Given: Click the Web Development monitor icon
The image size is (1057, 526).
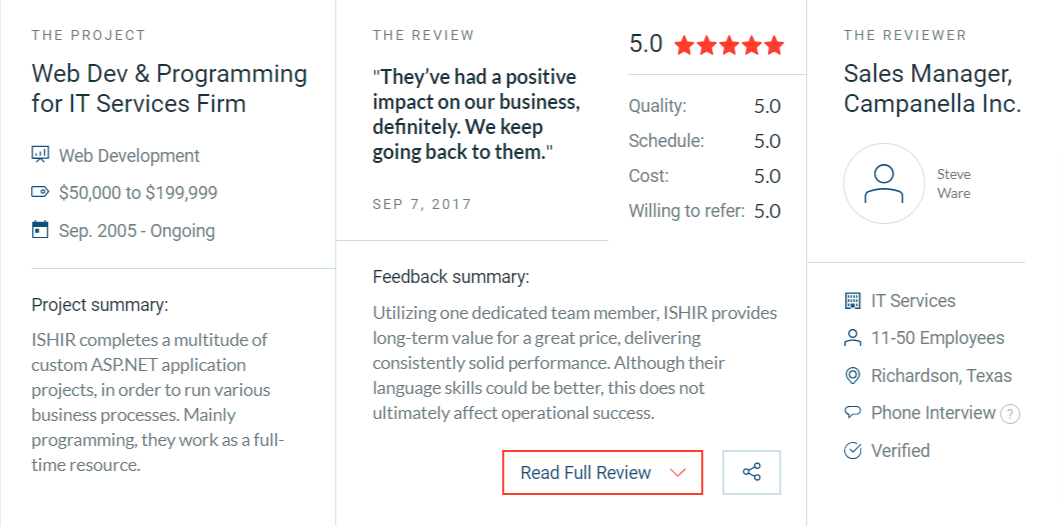Looking at the screenshot, I should (x=41, y=155).
